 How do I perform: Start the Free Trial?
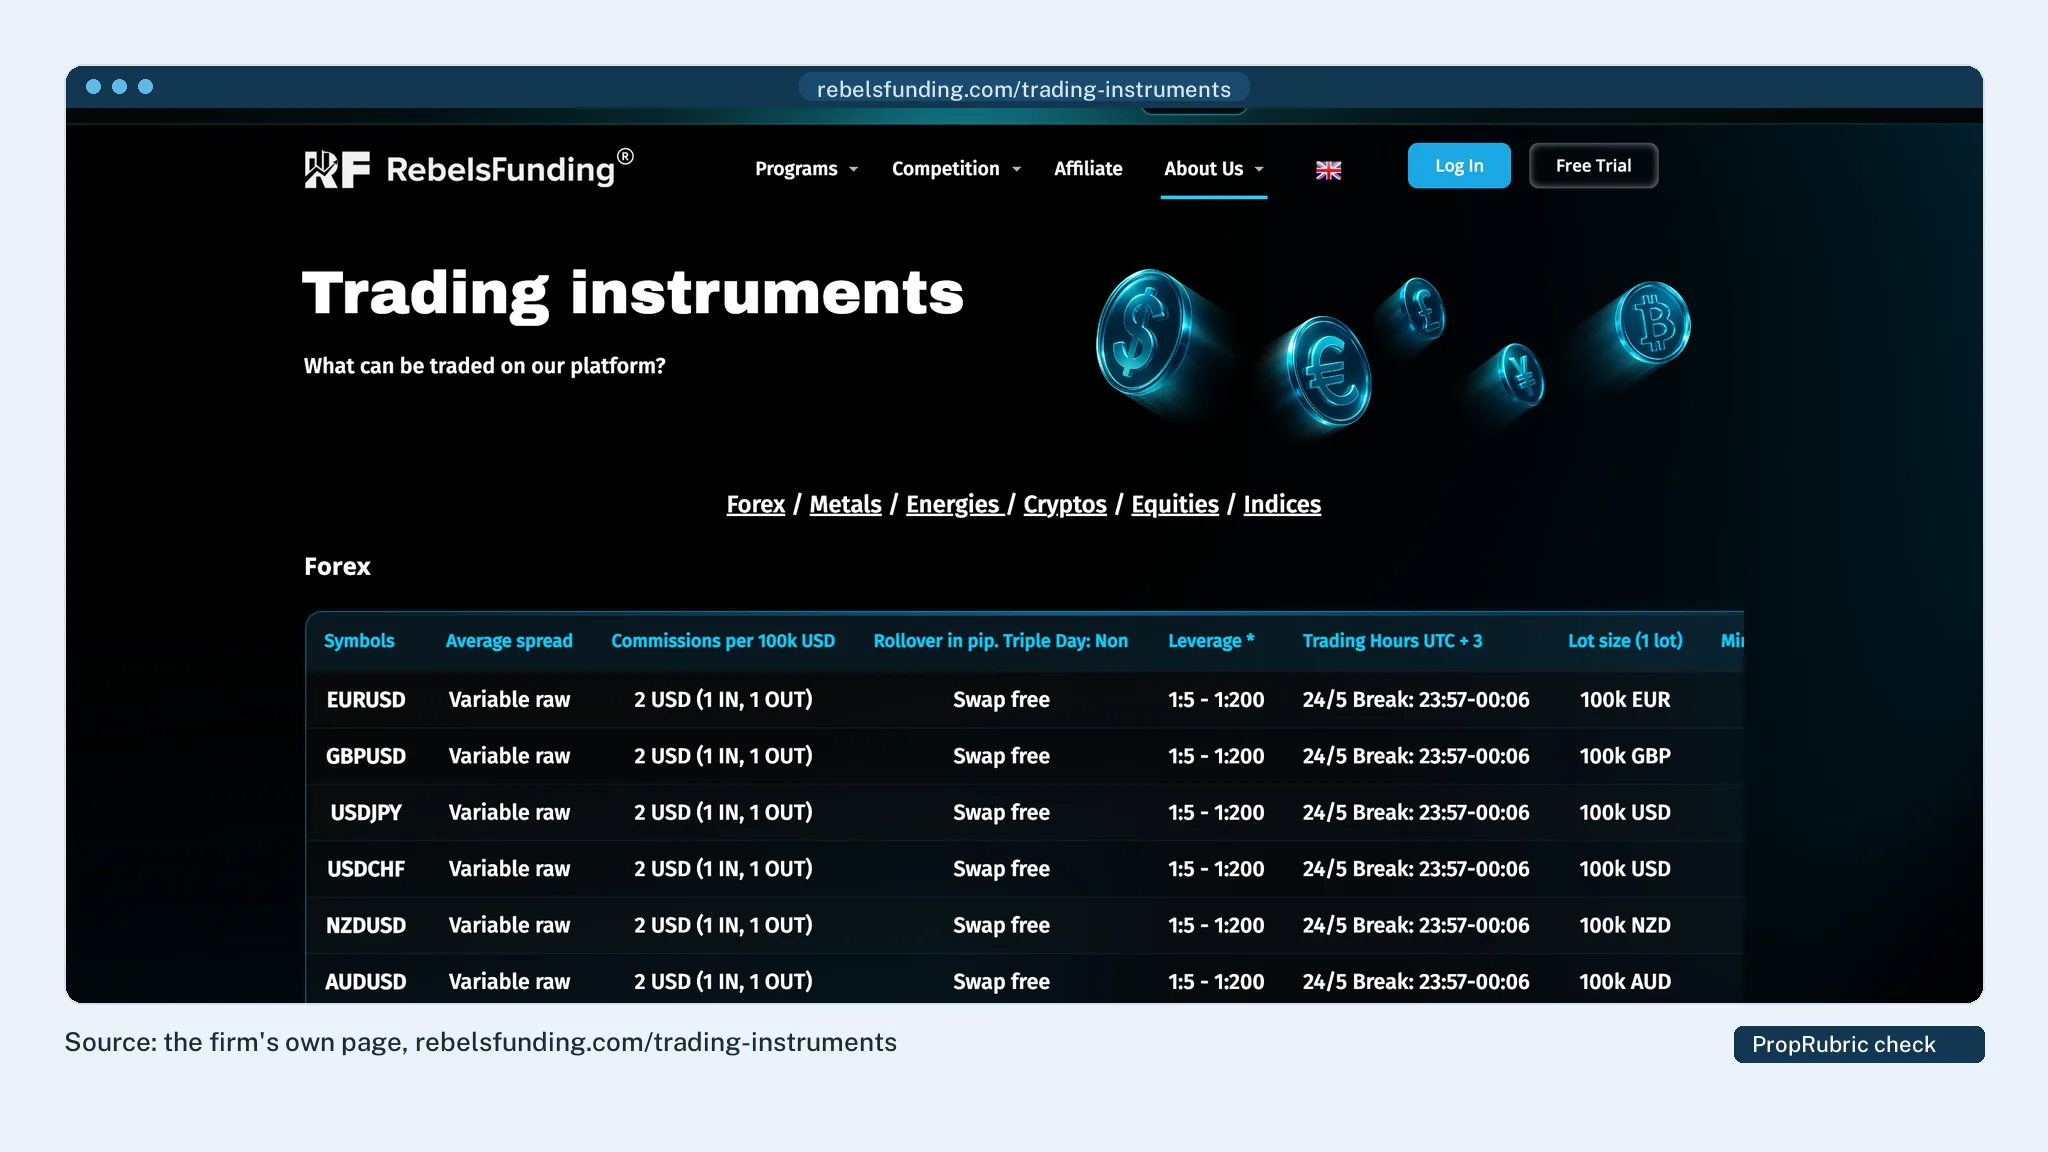[x=1593, y=166]
